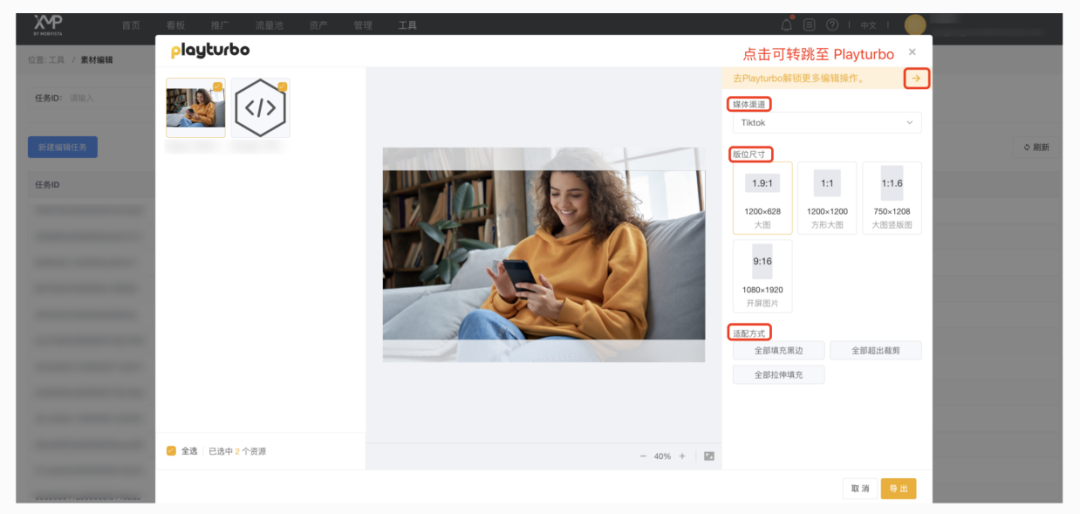Open the 中文 language selector

tap(869, 25)
